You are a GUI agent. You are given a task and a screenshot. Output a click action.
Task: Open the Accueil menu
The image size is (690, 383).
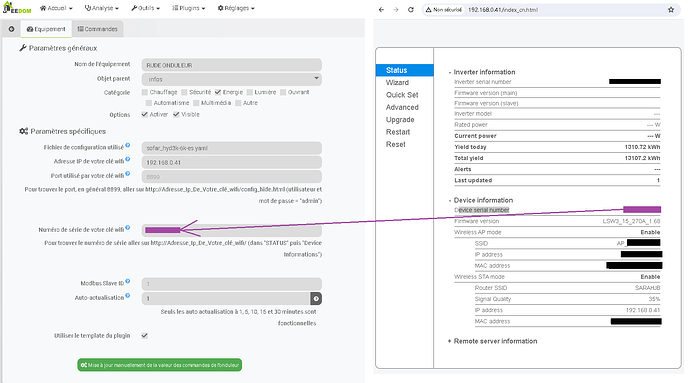[56, 8]
